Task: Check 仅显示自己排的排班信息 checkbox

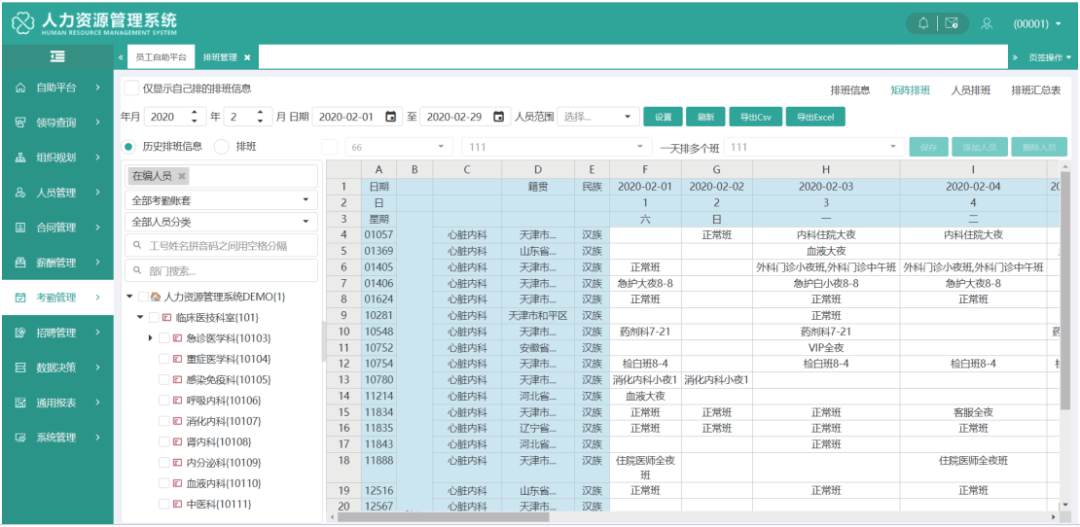Action: (x=131, y=88)
